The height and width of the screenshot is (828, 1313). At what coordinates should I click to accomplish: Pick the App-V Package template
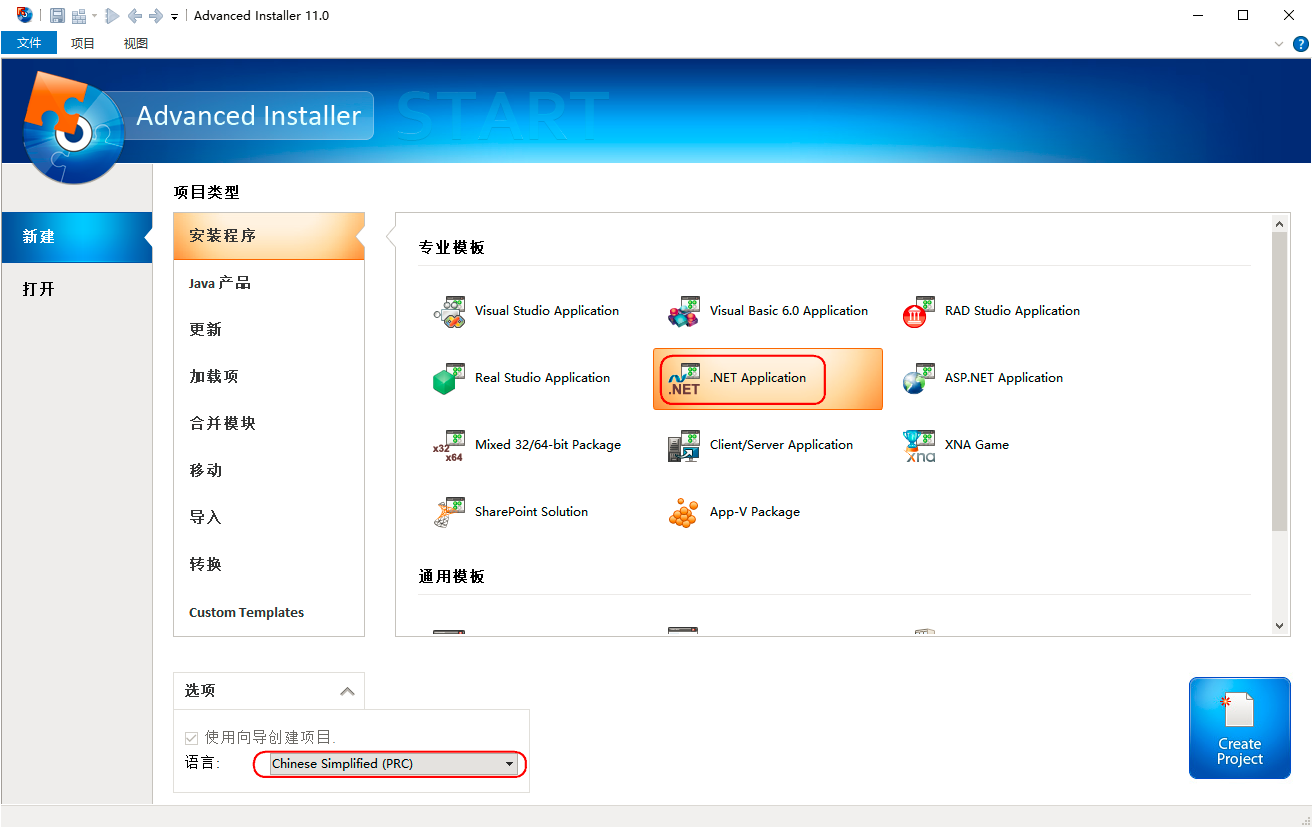pos(754,511)
